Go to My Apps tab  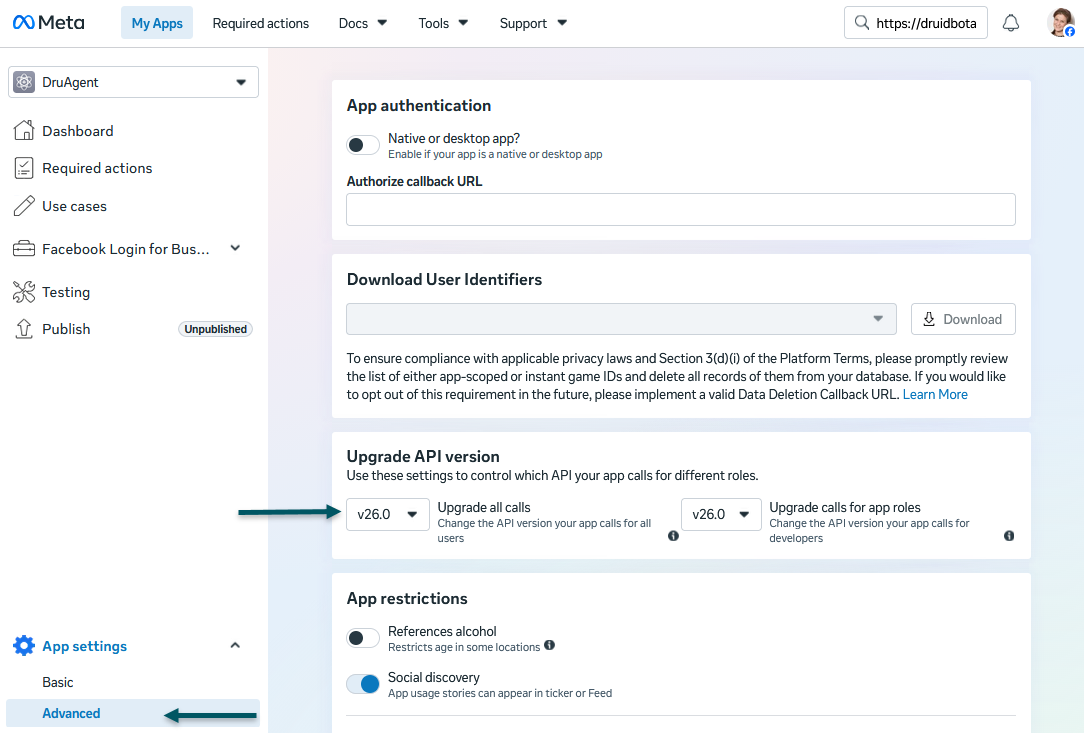(x=157, y=24)
